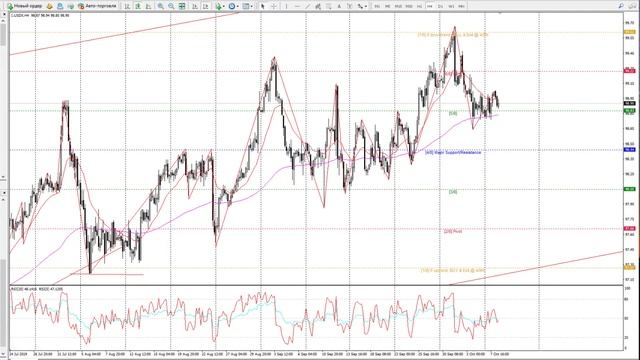Screen dimensions: 640x360
Task: Switch to the H4 timeframe
Action: pyautogui.click(x=430, y=6)
